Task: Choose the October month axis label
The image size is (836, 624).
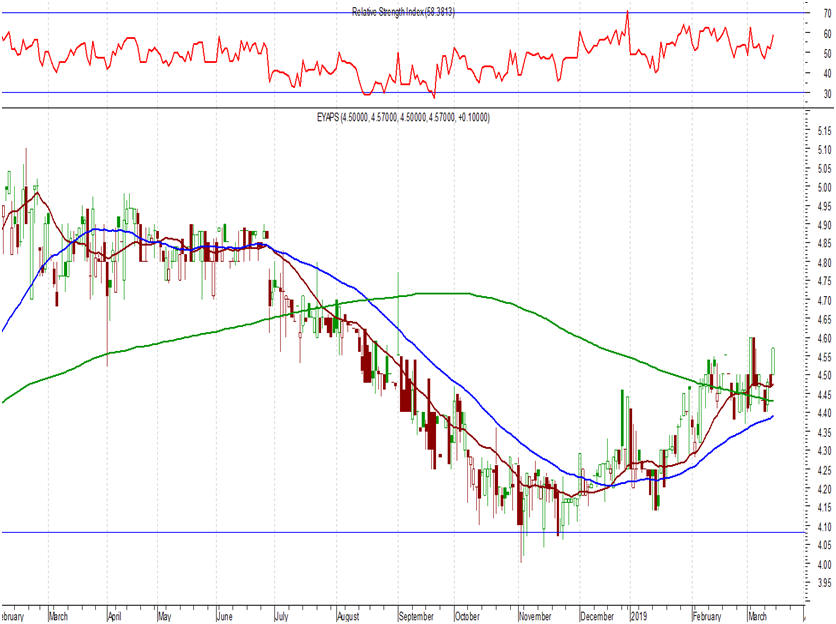Action: [467, 616]
